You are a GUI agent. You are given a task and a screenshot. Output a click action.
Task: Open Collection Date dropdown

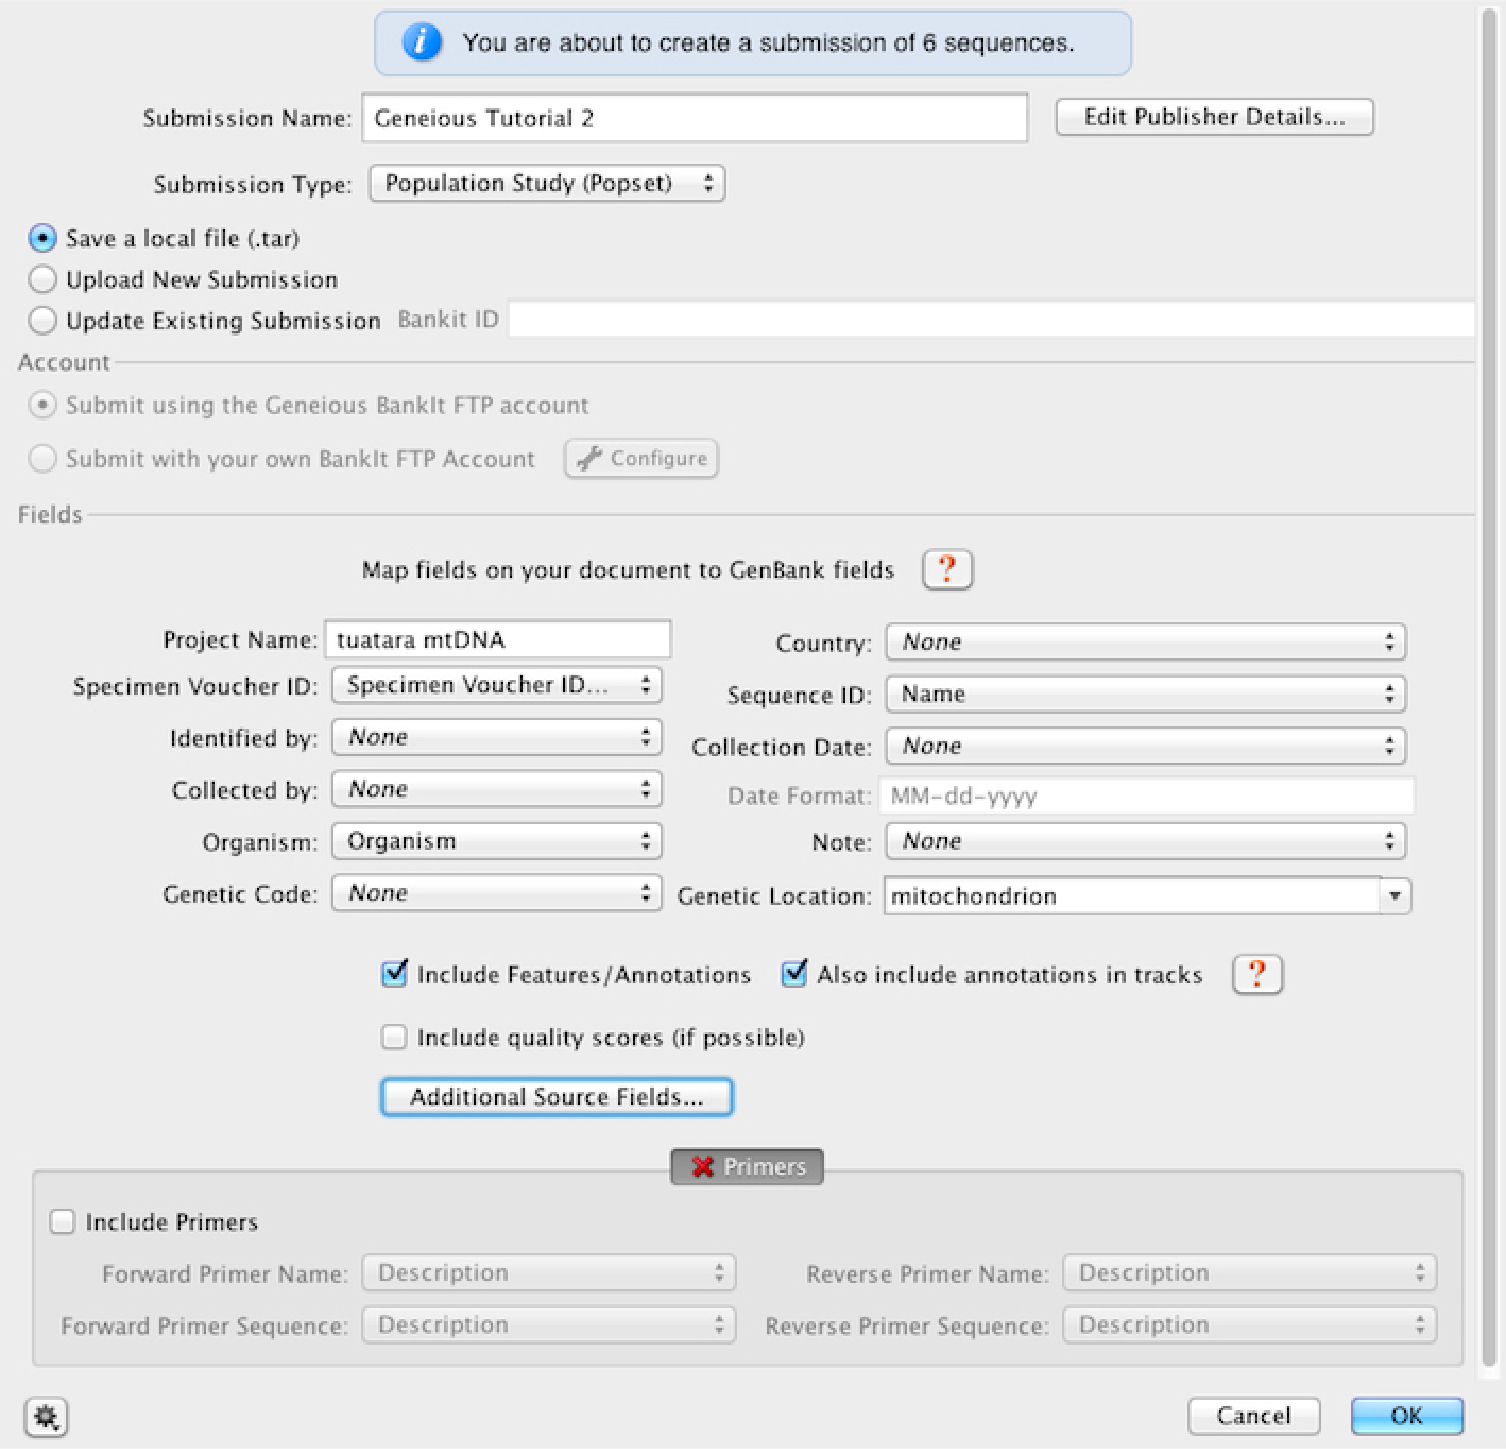pos(1146,746)
